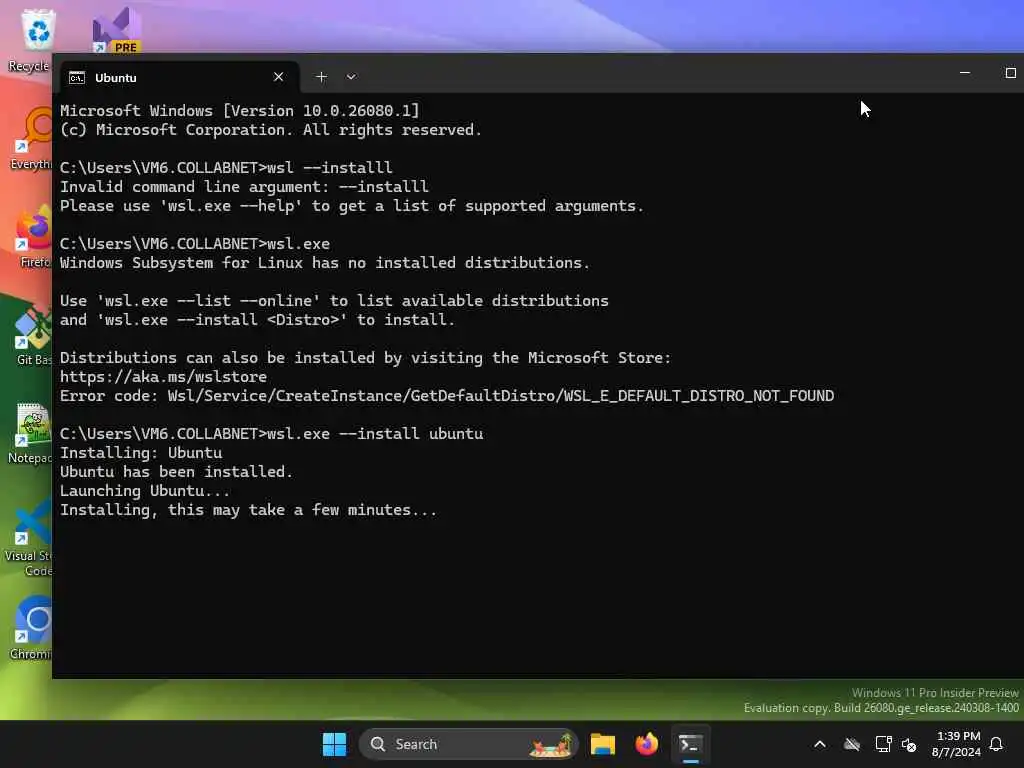This screenshot has height=768, width=1024.
Task: Maximize the terminal window
Action: coord(1010,72)
